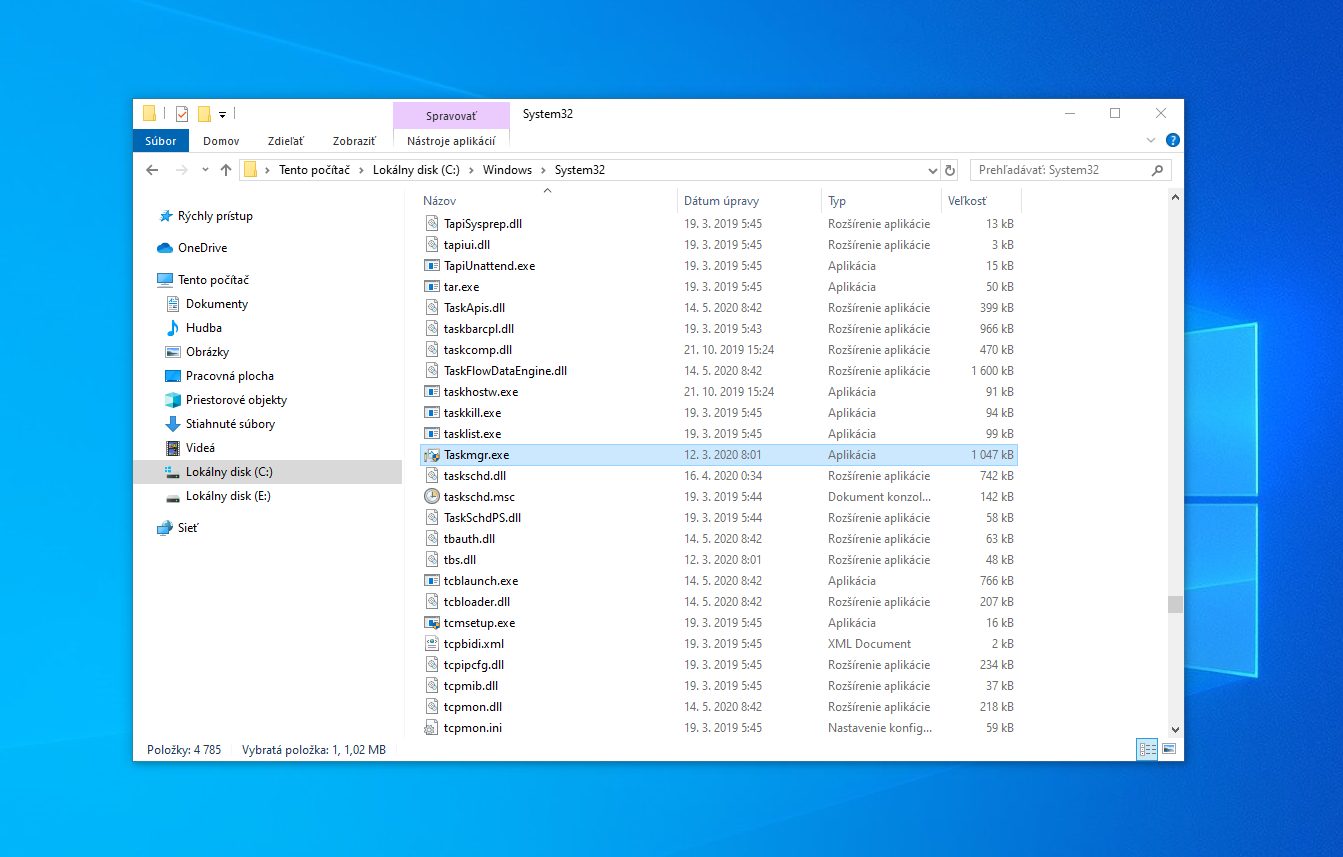1343x857 pixels.
Task: Sort by the Názov column header
Action: [x=547, y=201]
